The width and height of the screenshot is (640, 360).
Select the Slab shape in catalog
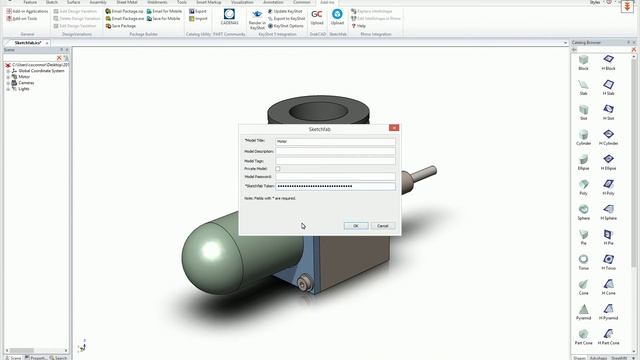coord(584,88)
